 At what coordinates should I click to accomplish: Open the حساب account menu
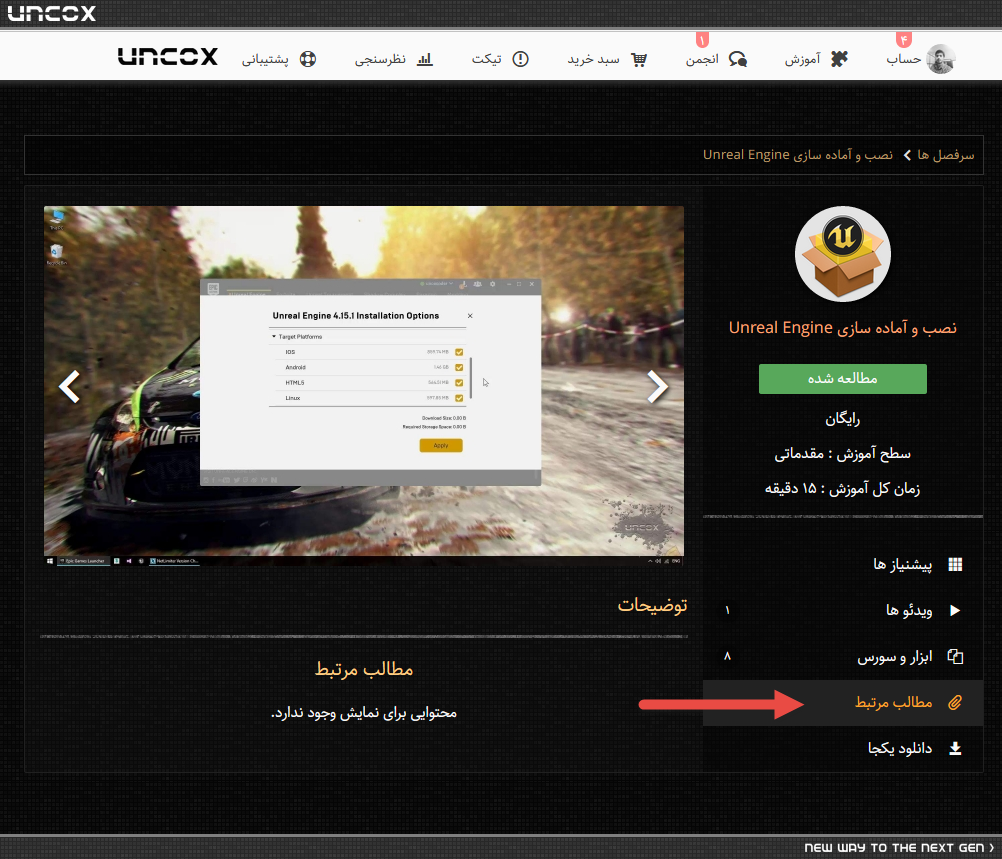coord(903,59)
